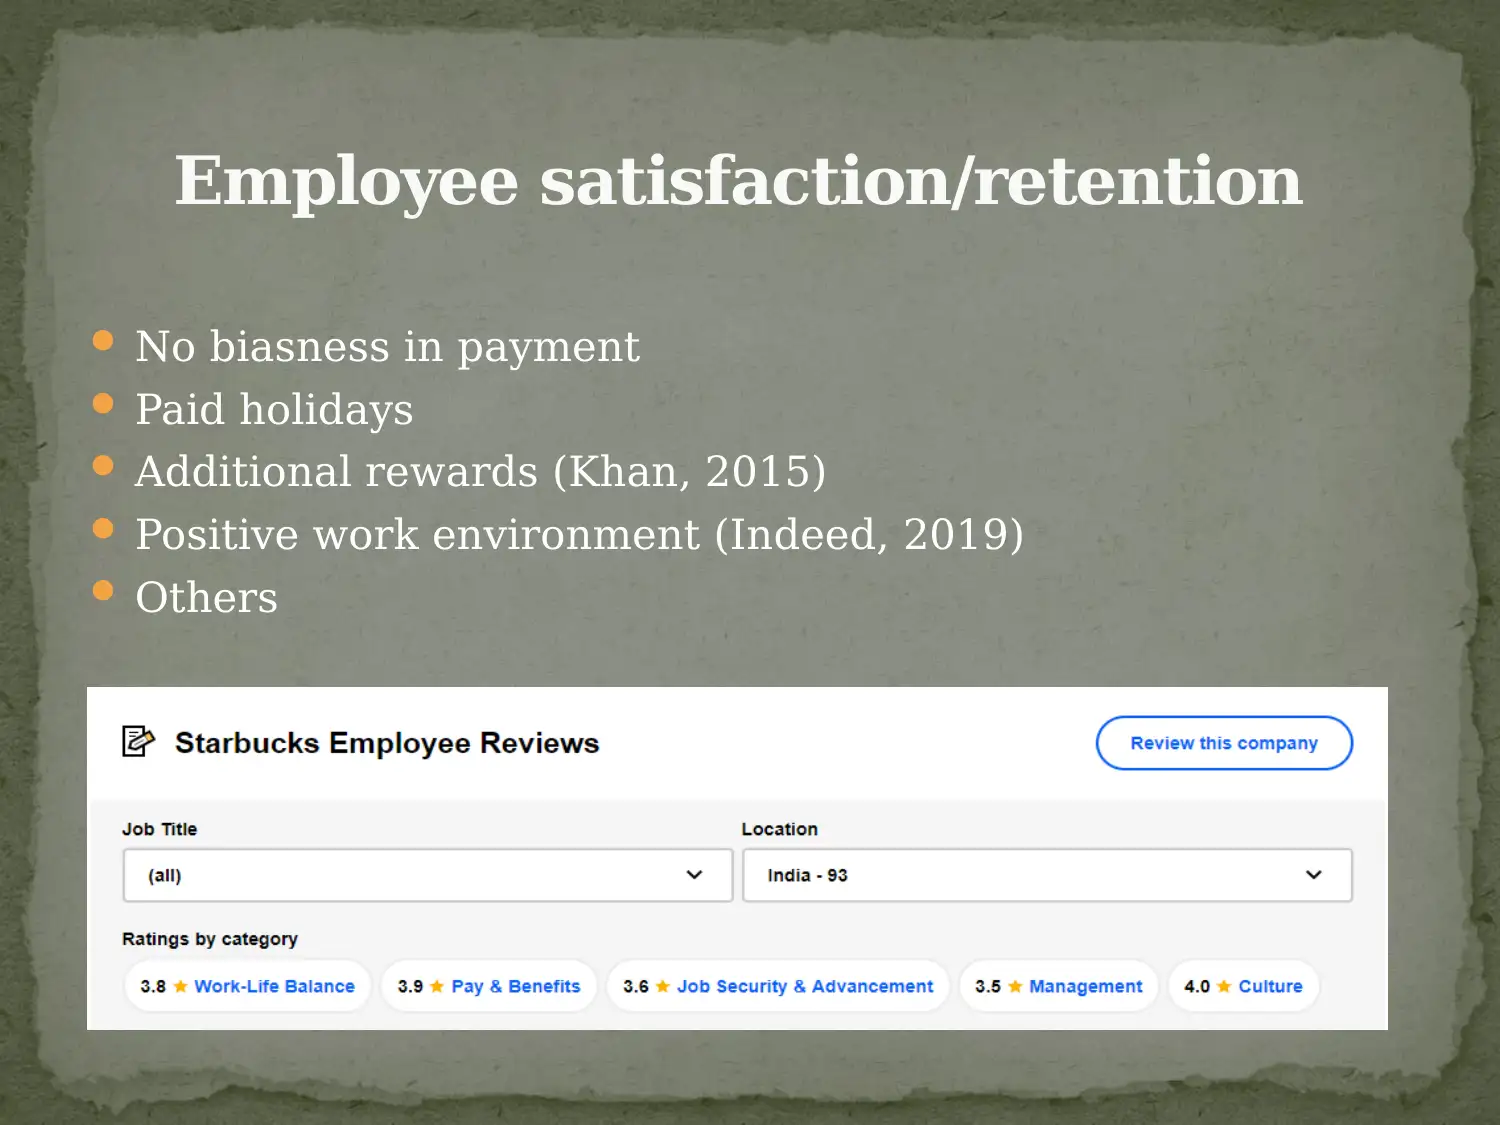The height and width of the screenshot is (1125, 1500).
Task: Click the Starbucks Employee Reviews heading
Action: 387,743
